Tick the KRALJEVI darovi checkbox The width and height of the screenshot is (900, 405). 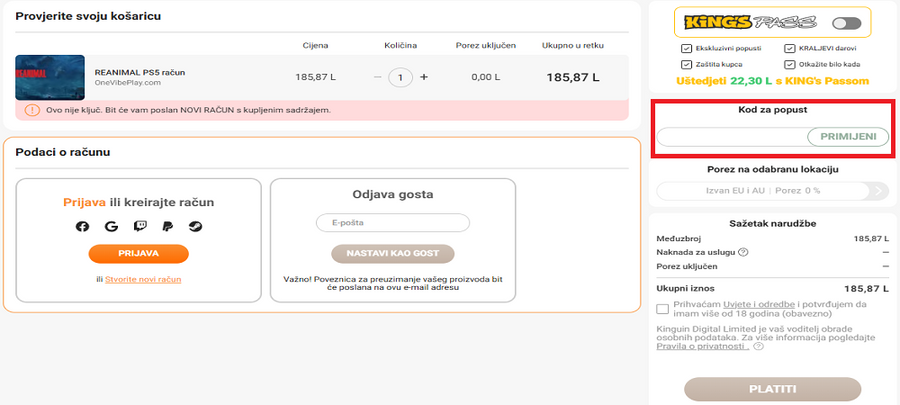pos(789,49)
